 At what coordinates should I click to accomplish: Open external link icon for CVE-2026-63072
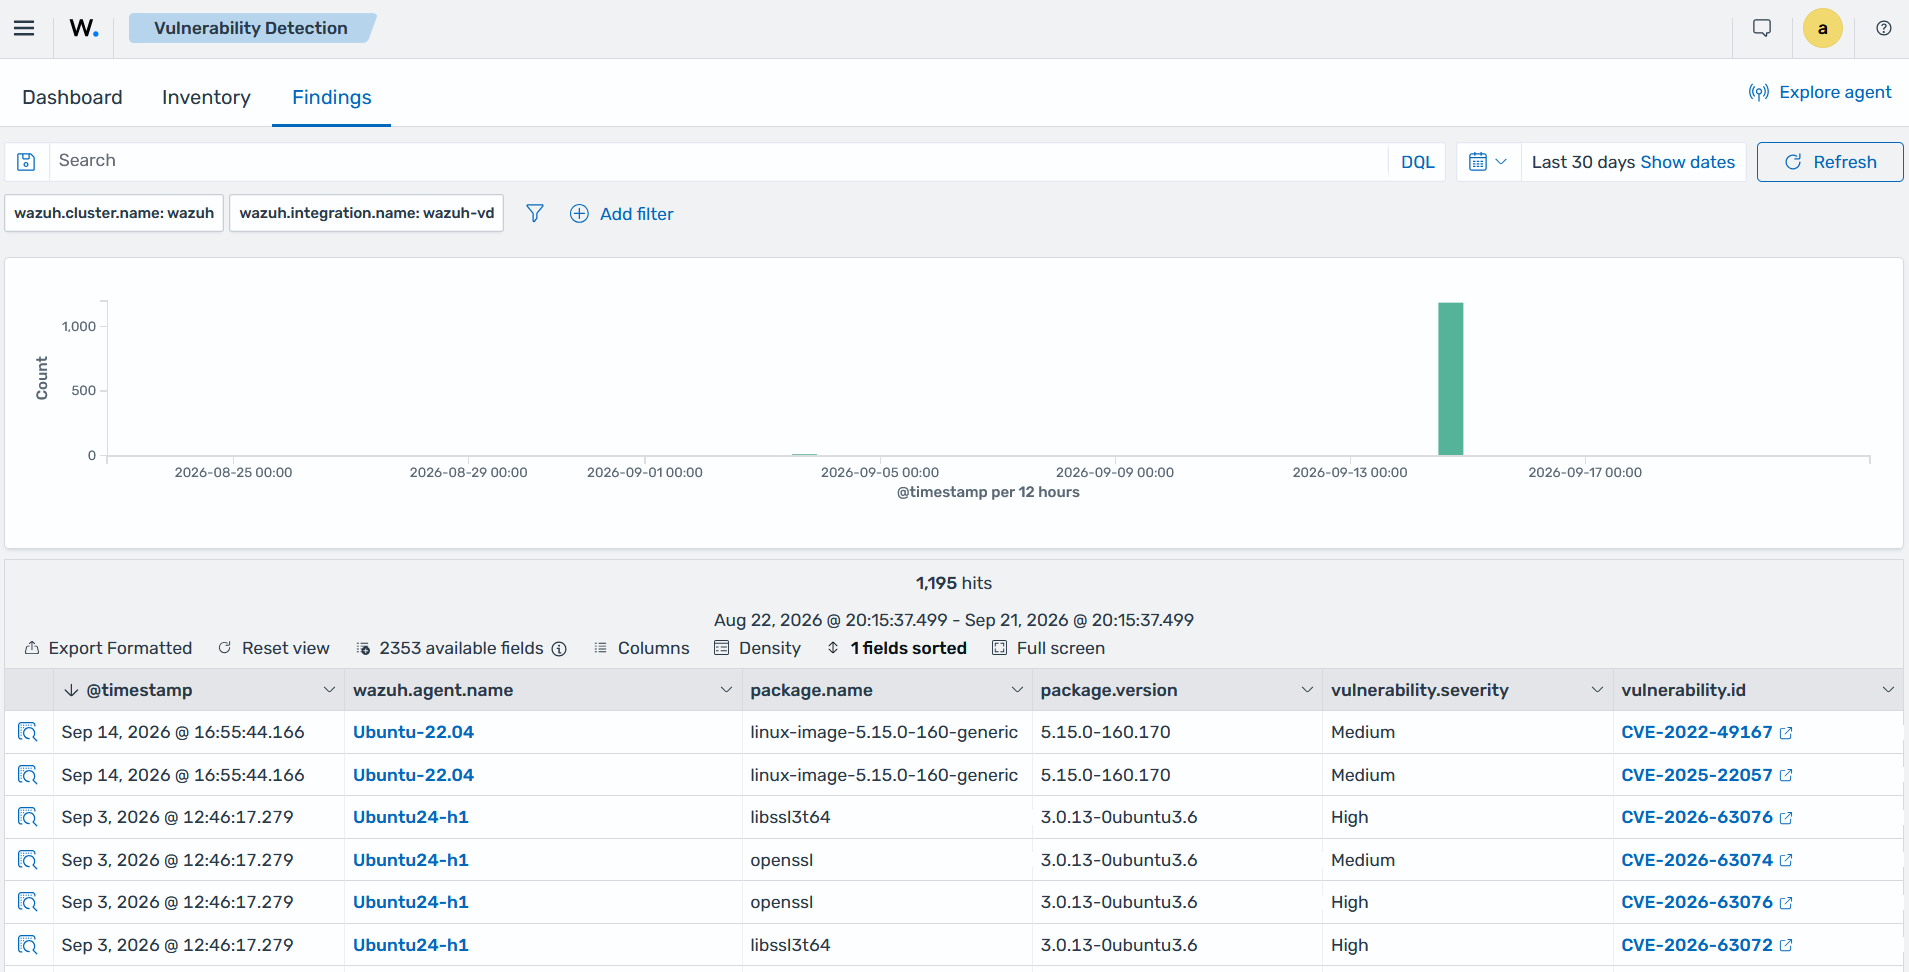(1786, 946)
